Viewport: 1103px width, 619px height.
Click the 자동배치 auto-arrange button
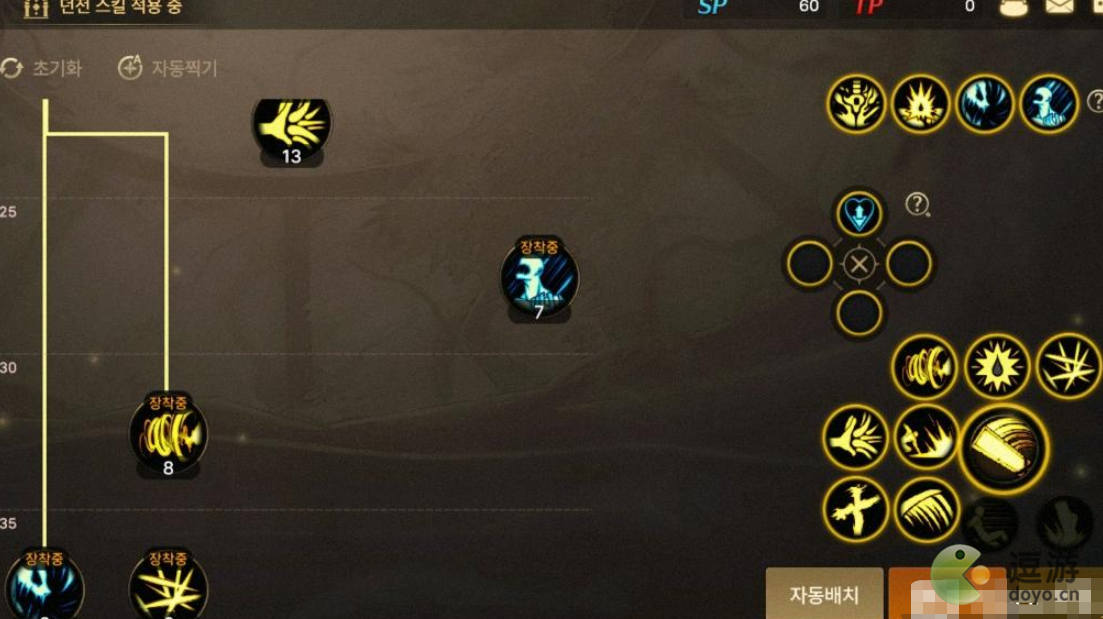tap(824, 594)
